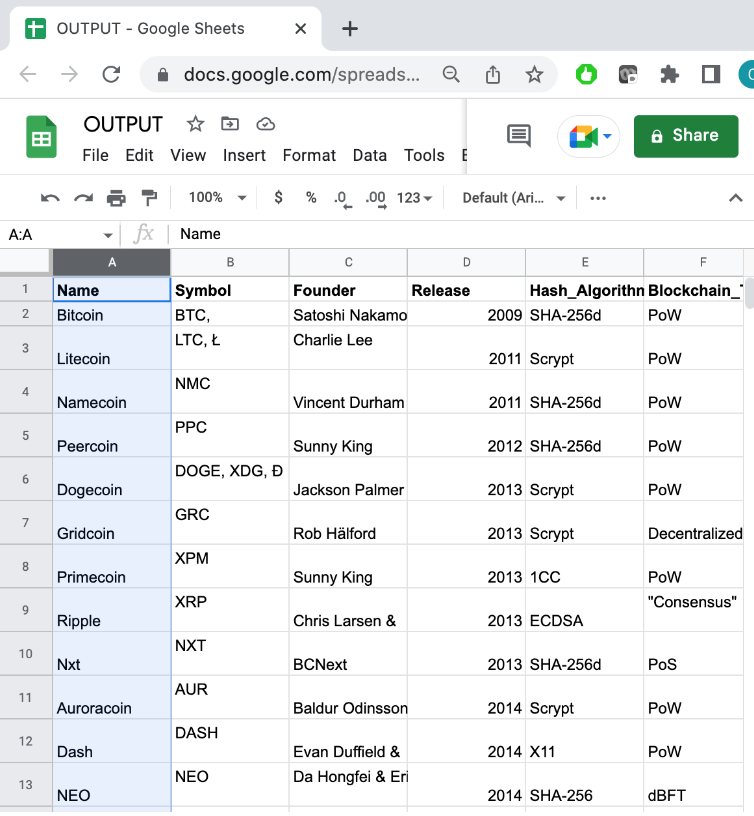Close the OUTPUT - Google Sheets tab
Screen dimensions: 754x816
pyautogui.click(x=300, y=29)
